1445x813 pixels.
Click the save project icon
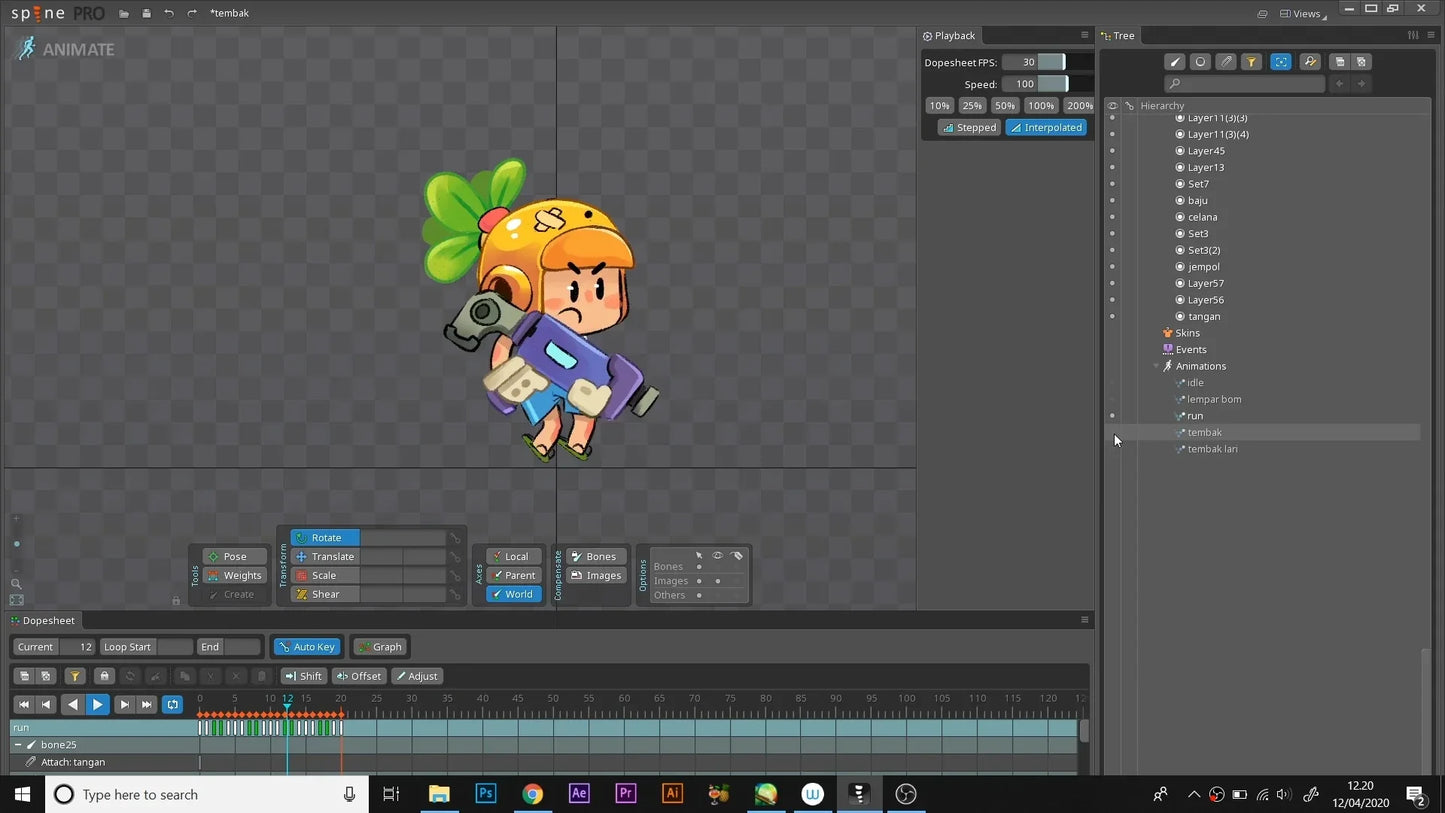coord(146,13)
